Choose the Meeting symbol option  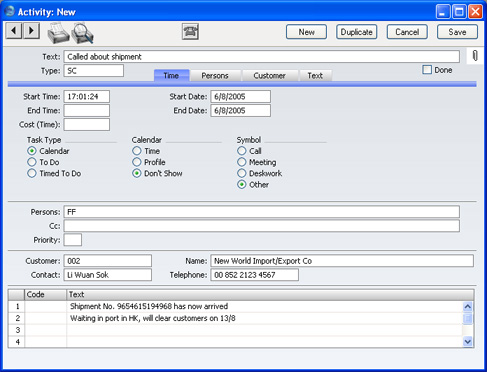[x=242, y=162]
